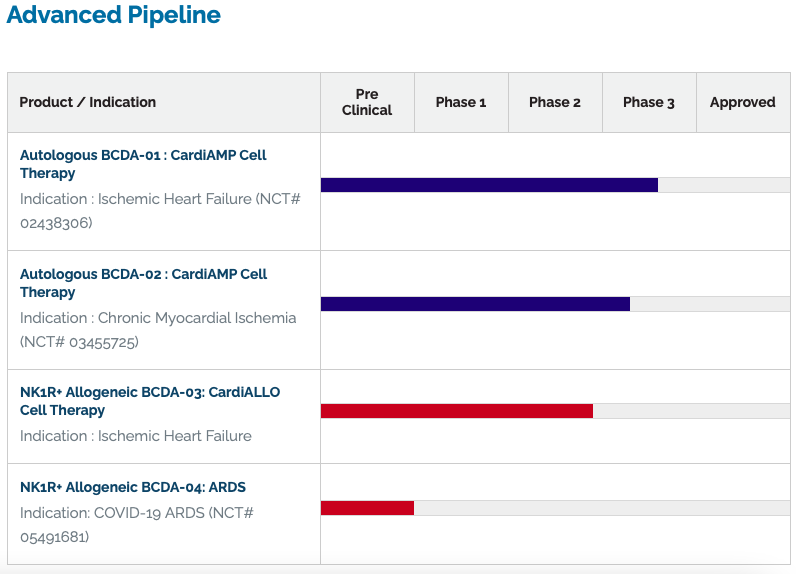Open Autologous BCDA-01 CardiAMP Cell Therapy link
796x574 pixels.
click(143, 164)
